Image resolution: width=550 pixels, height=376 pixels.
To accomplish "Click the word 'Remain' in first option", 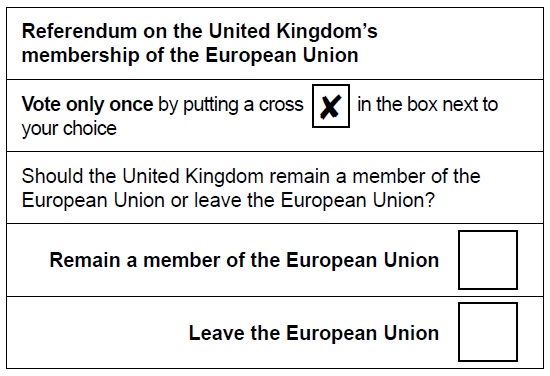I will pos(85,260).
